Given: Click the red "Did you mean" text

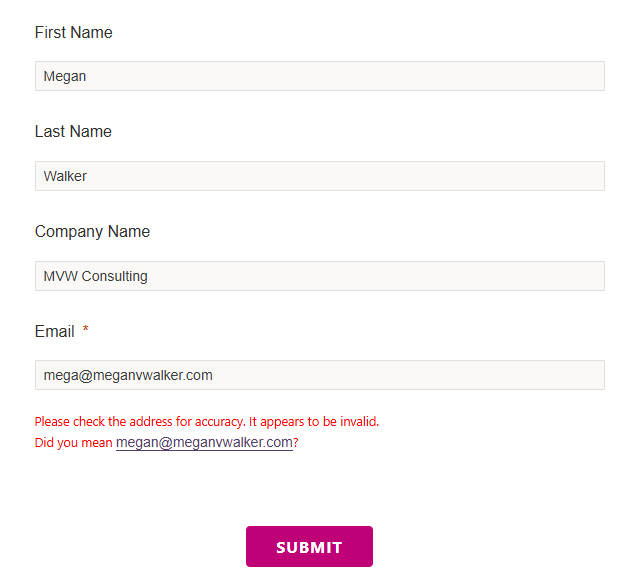Looking at the screenshot, I should tap(73, 443).
